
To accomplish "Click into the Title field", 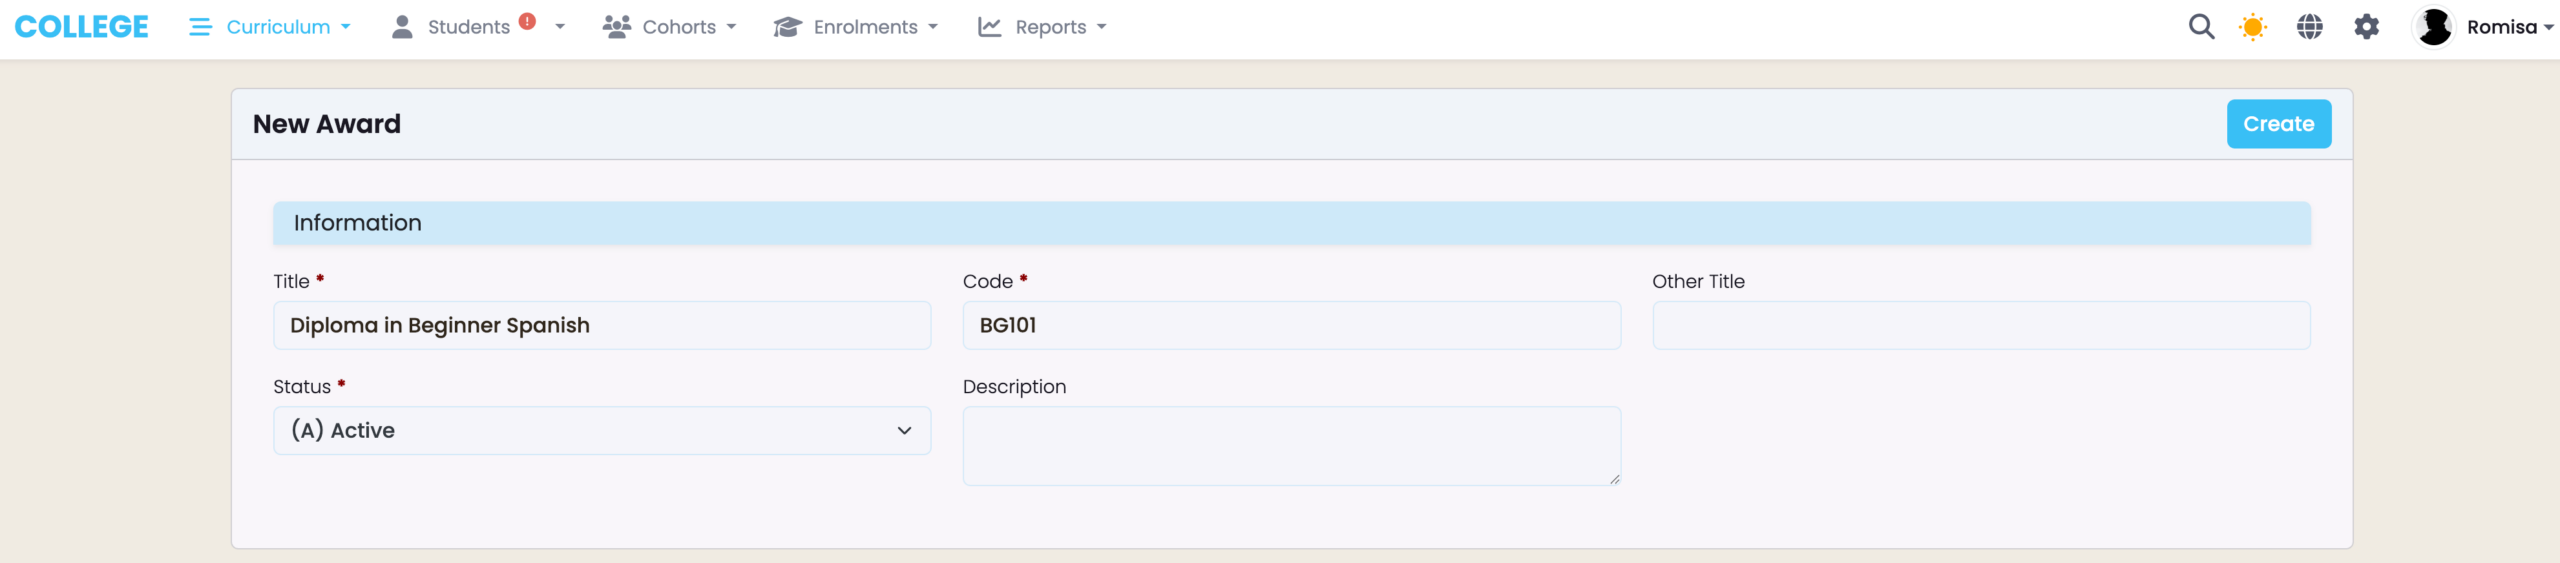I will (602, 326).
